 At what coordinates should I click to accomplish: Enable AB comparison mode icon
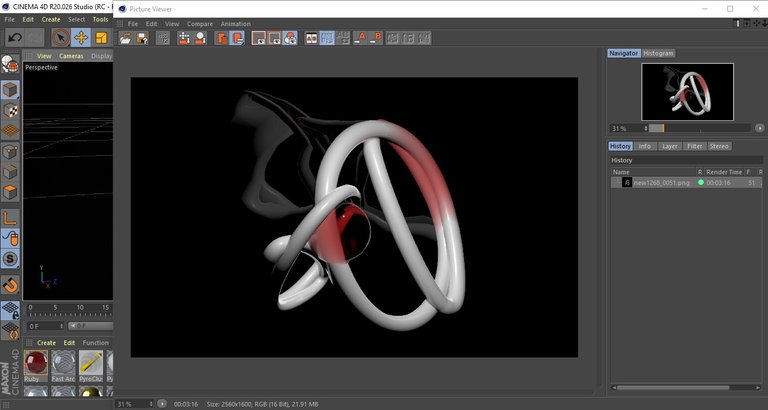point(312,38)
